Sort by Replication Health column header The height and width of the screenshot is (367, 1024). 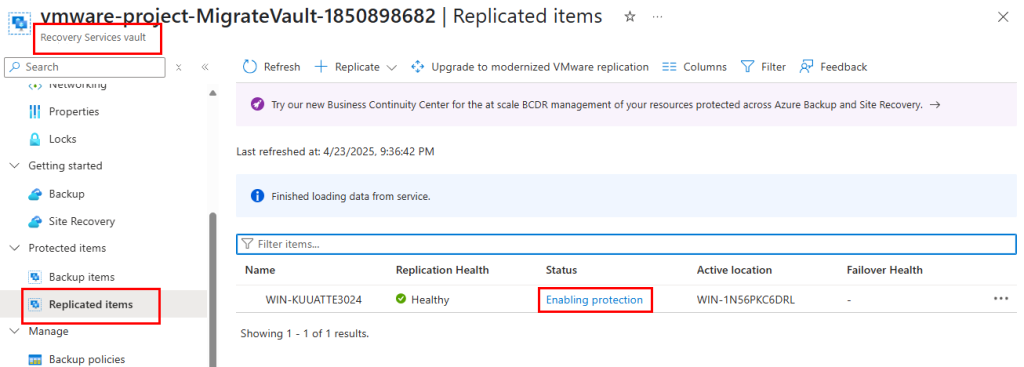(x=442, y=270)
